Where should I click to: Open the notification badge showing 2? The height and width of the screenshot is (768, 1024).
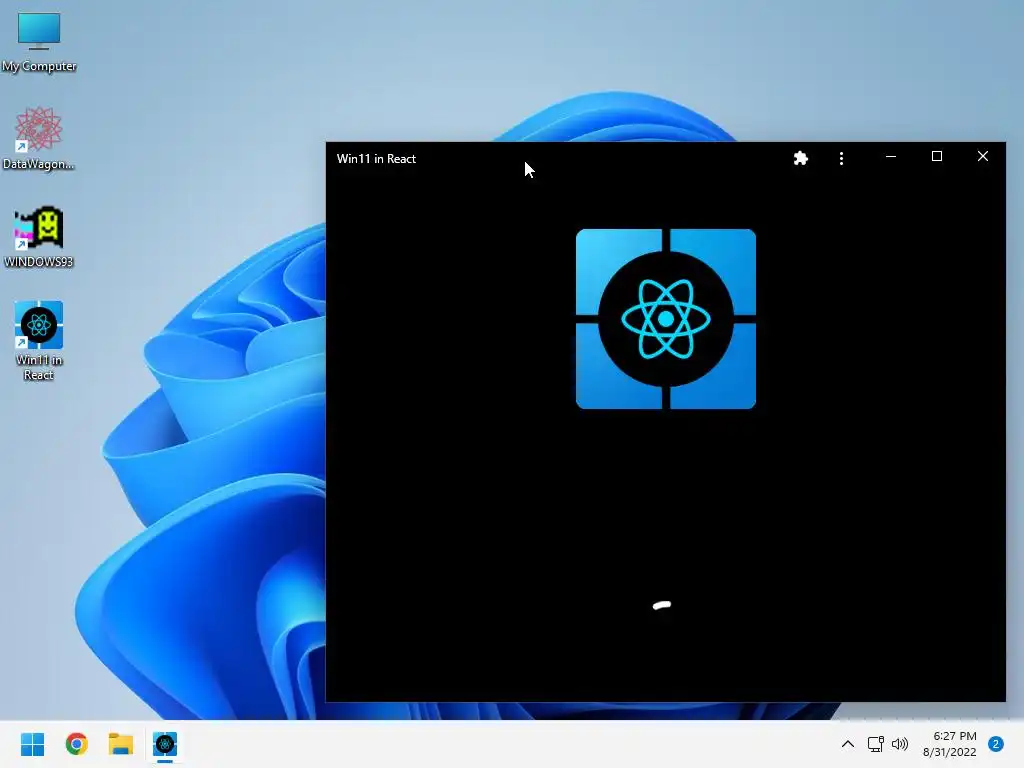[996, 744]
